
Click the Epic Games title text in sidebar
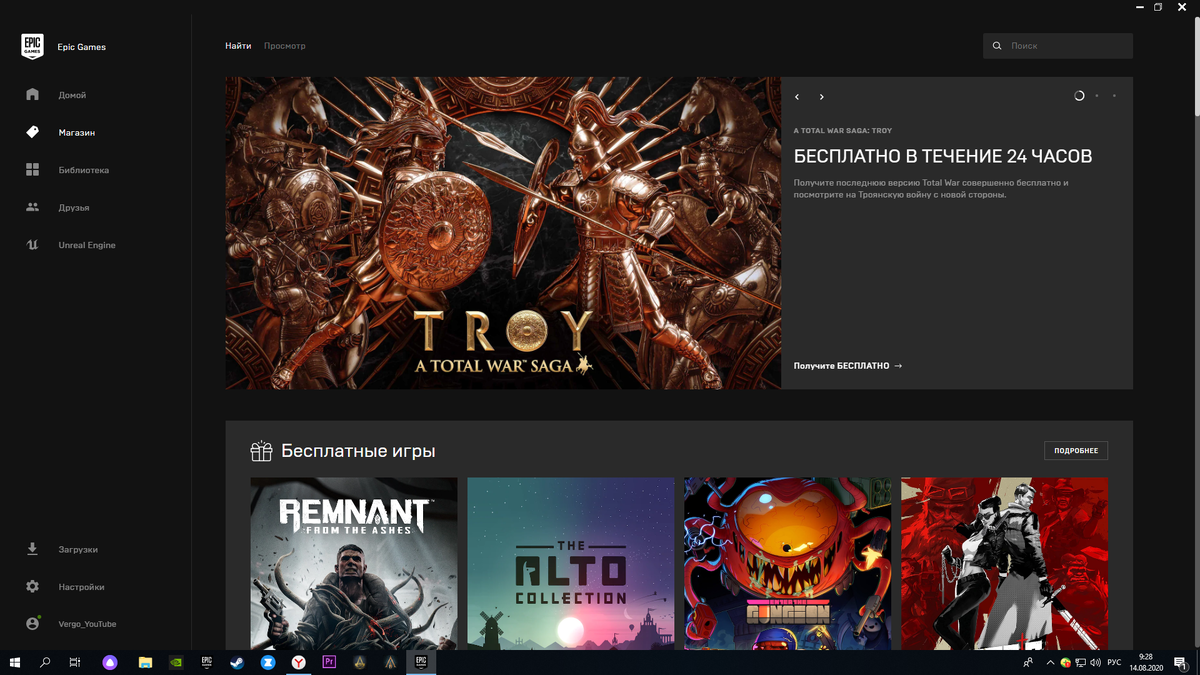pyautogui.click(x=81, y=47)
